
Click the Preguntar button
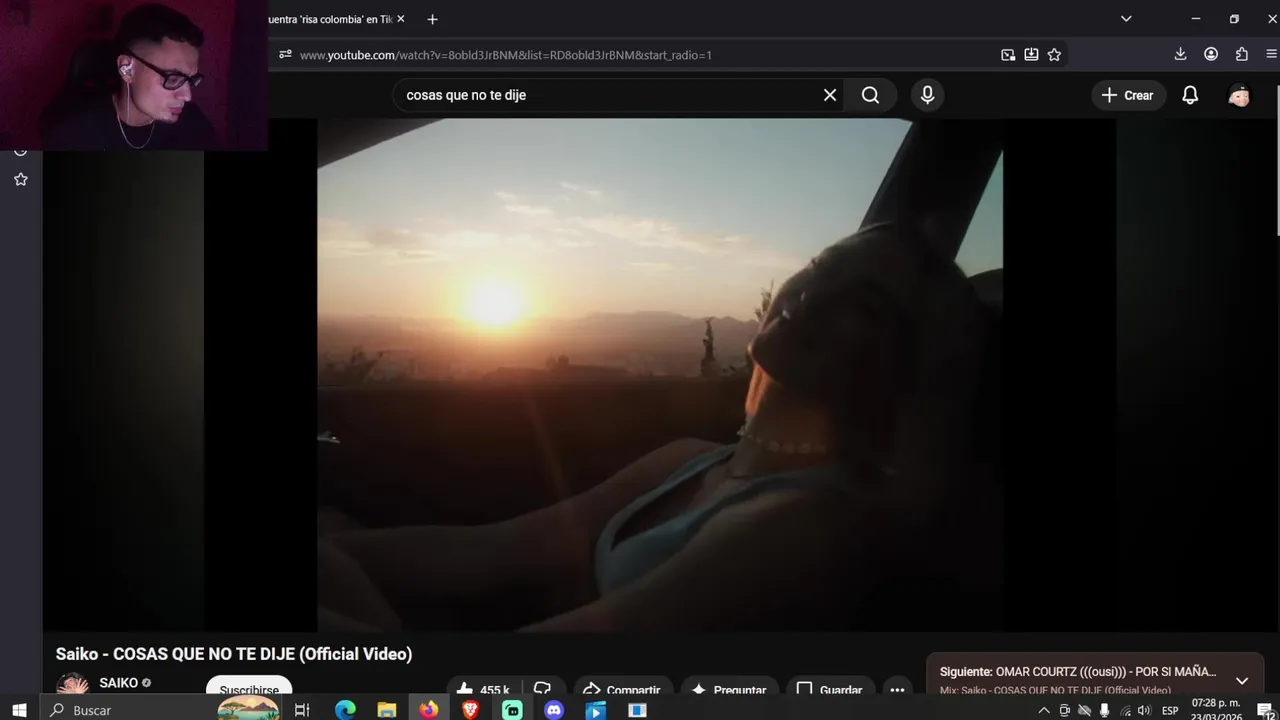(x=729, y=689)
